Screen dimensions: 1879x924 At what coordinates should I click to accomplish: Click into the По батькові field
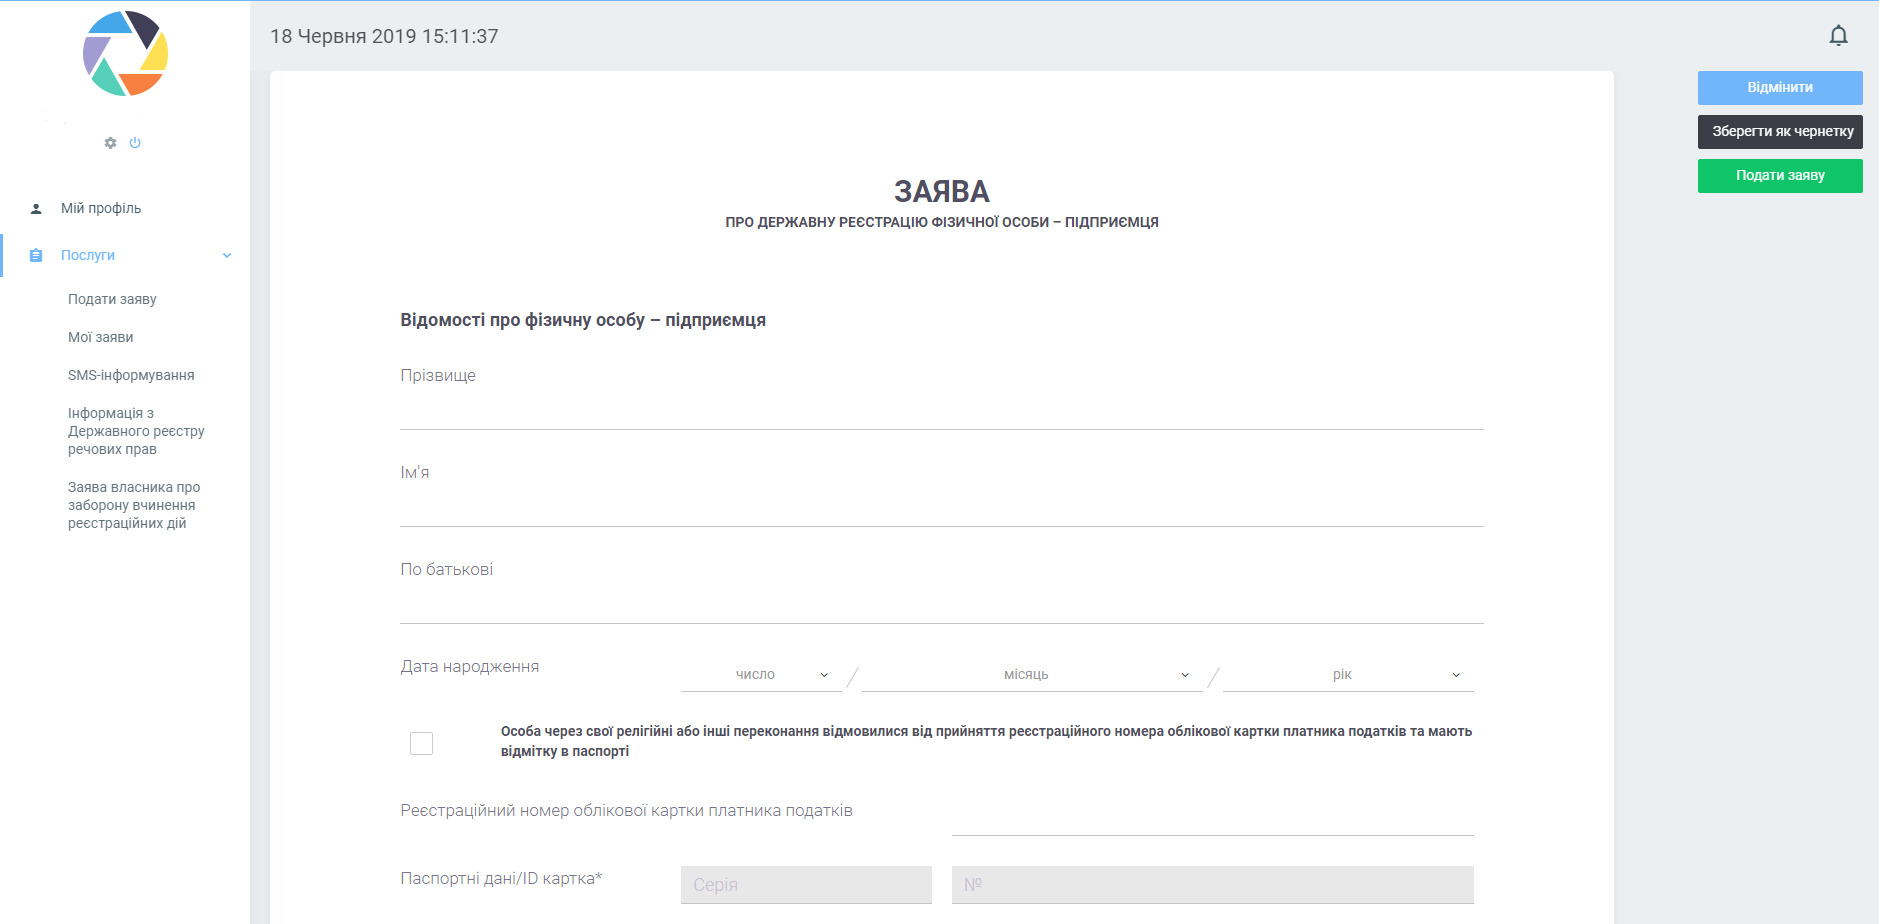point(941,605)
